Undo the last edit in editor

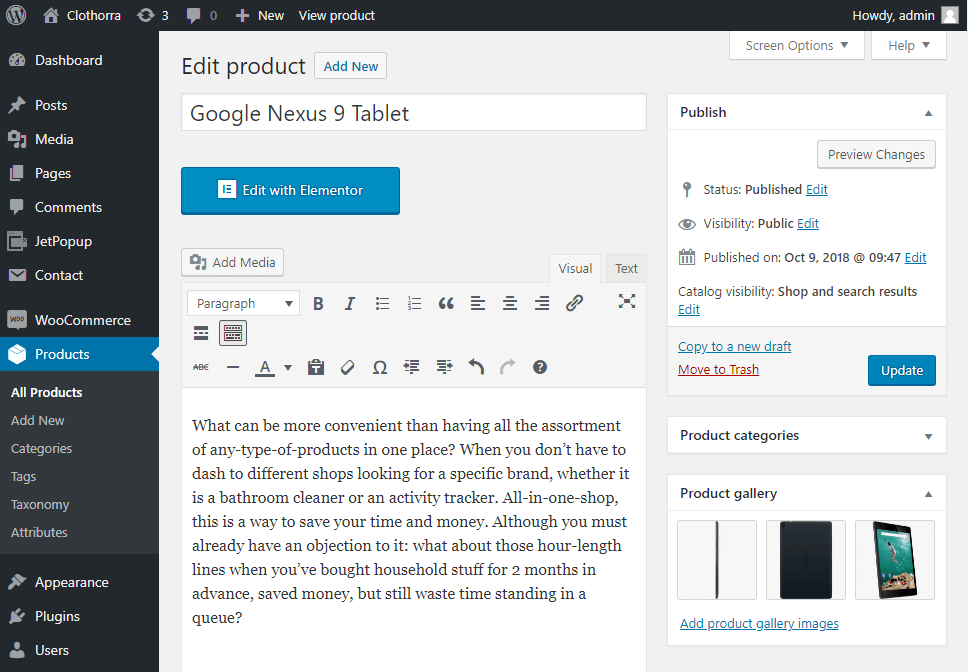pos(476,367)
